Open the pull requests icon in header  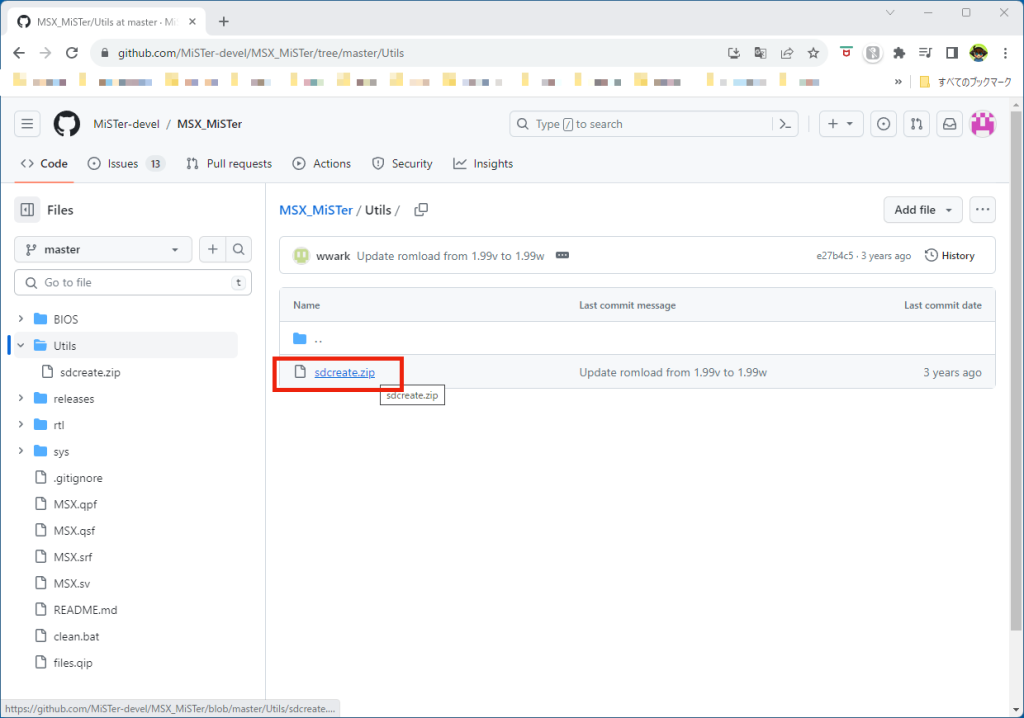pos(916,124)
